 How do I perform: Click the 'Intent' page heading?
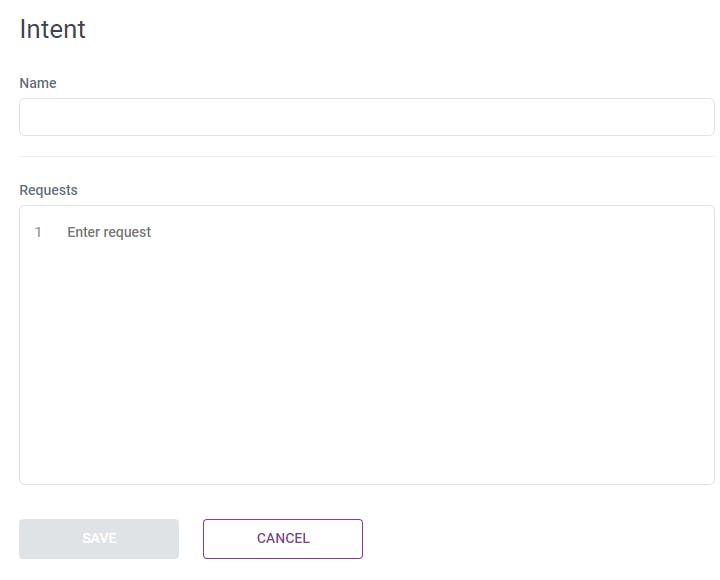click(x=52, y=29)
